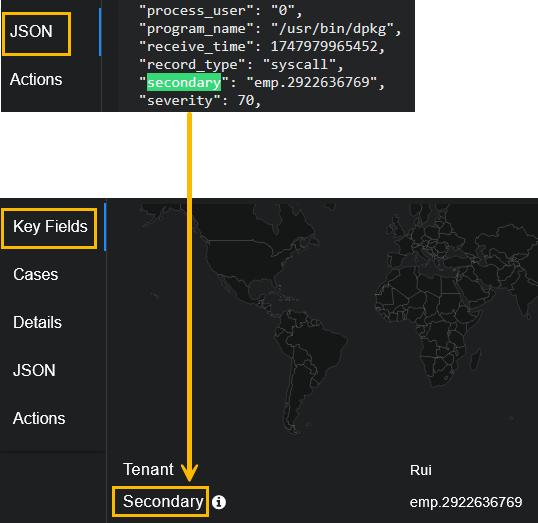Click the highlighted "secondary" key in the JSON
Image resolution: width=538 pixels, height=523 pixels.
184,82
